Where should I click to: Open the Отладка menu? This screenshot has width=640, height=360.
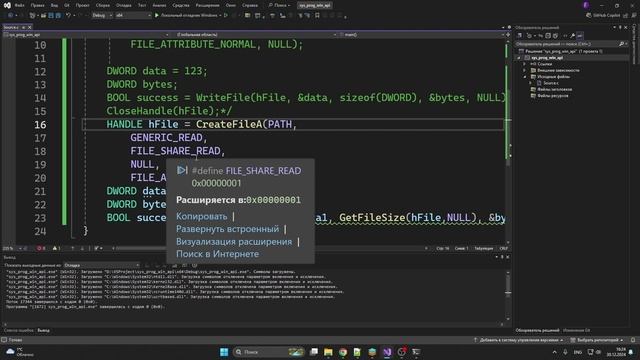click(123, 5)
